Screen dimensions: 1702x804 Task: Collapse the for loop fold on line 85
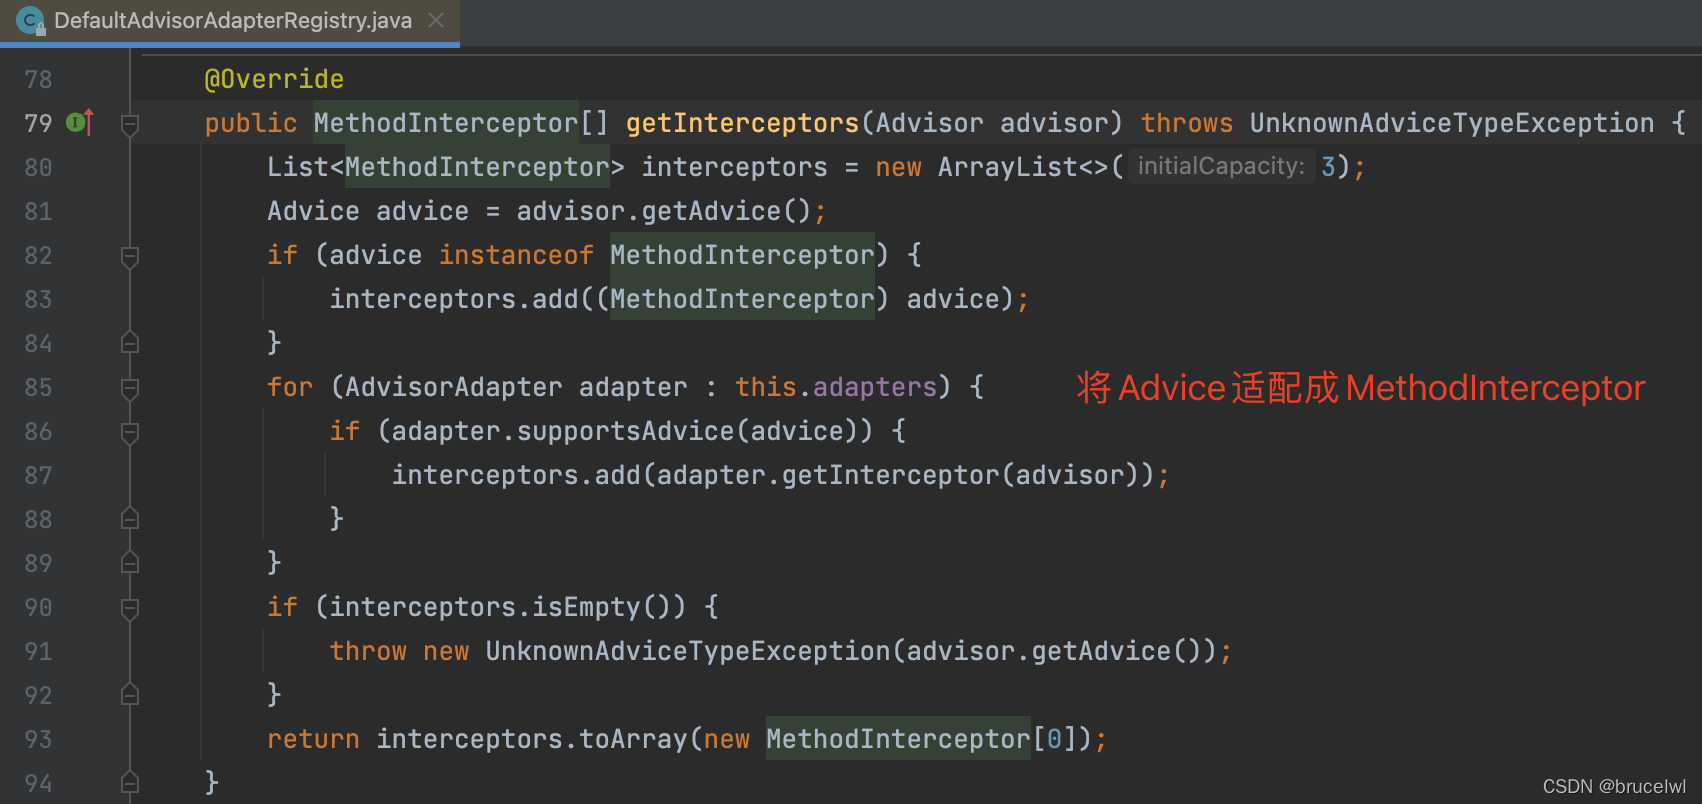tap(129, 388)
